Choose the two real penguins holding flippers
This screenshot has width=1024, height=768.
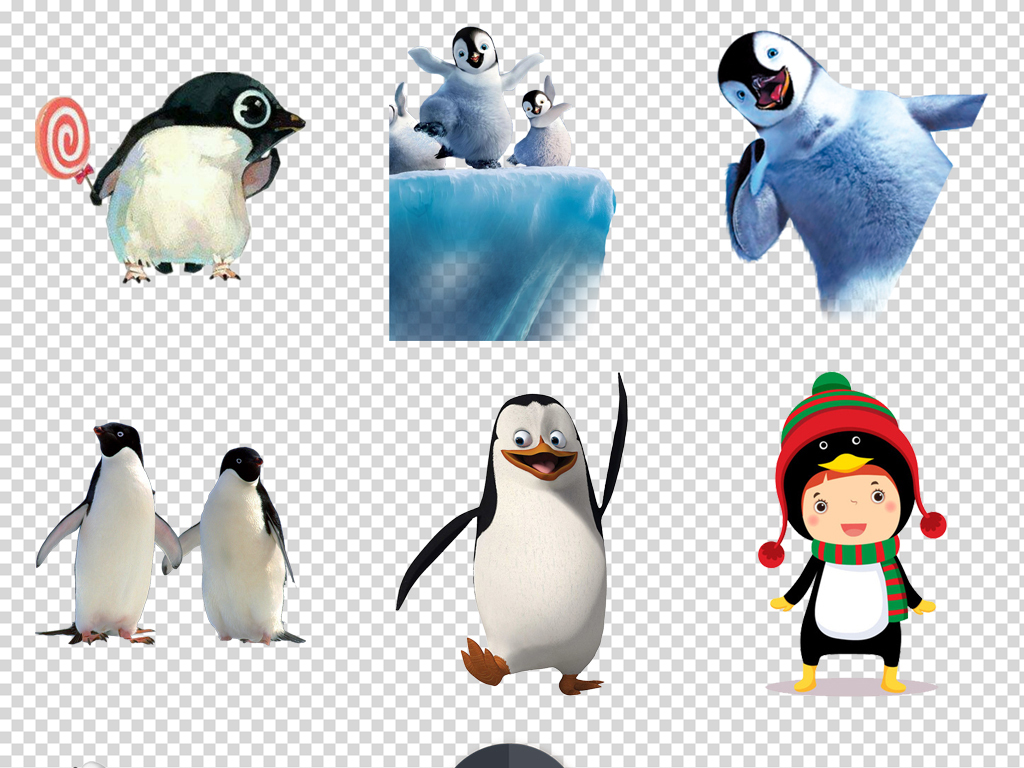click(170, 534)
